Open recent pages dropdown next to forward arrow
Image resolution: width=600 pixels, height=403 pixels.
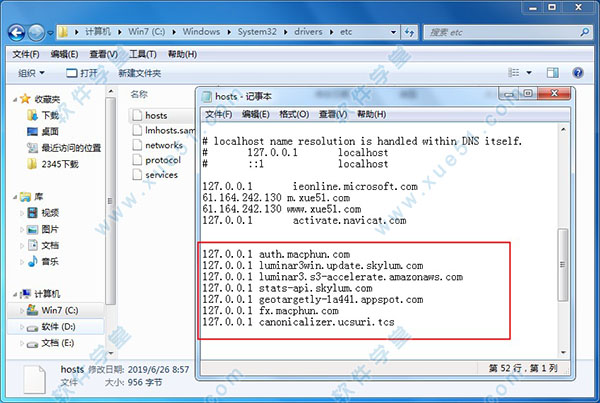[x=50, y=33]
